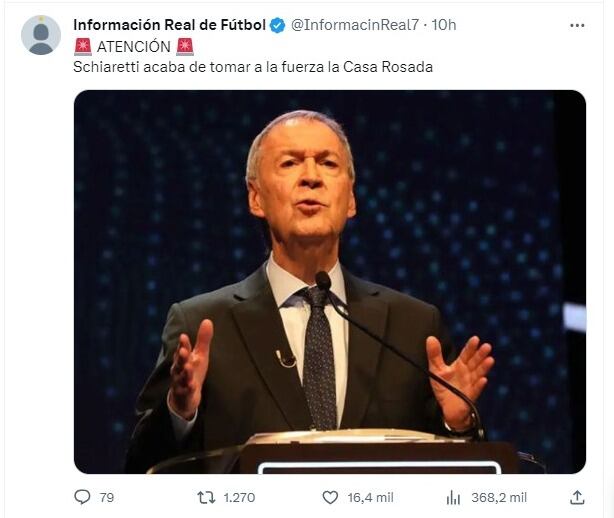The image size is (614, 518).
Task: Click the tweet text about Casa Rosada
Action: (x=253, y=67)
